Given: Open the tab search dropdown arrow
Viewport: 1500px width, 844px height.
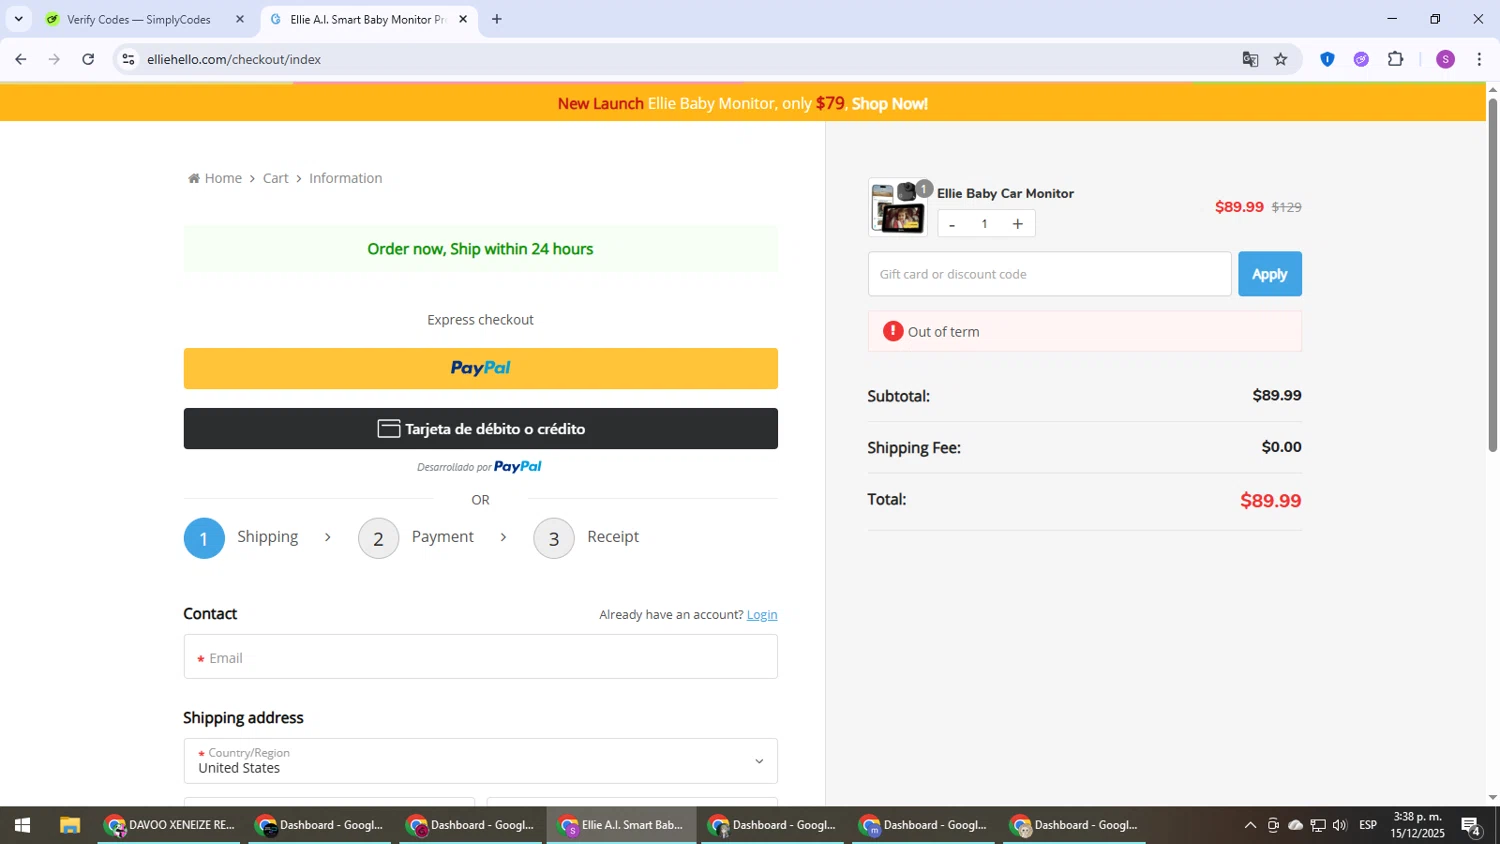Looking at the screenshot, I should tap(18, 19).
